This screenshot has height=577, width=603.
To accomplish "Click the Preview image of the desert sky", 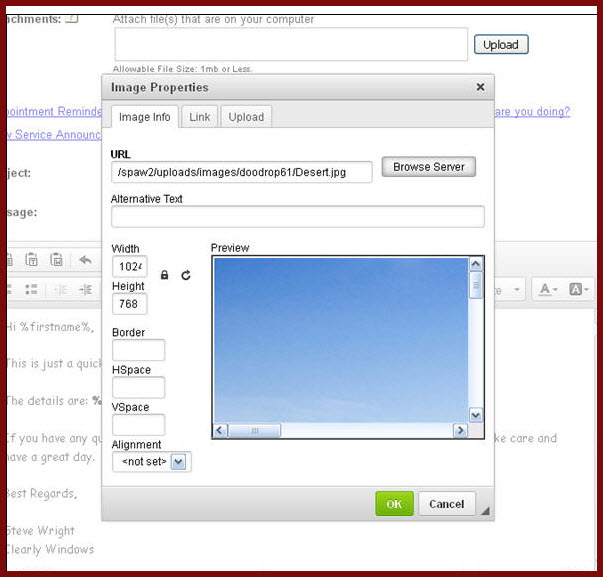I will 341,340.
